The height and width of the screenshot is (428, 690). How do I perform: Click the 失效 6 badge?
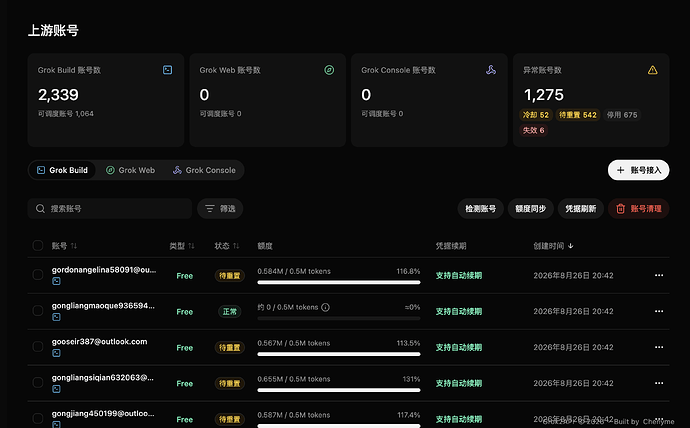[533, 130]
